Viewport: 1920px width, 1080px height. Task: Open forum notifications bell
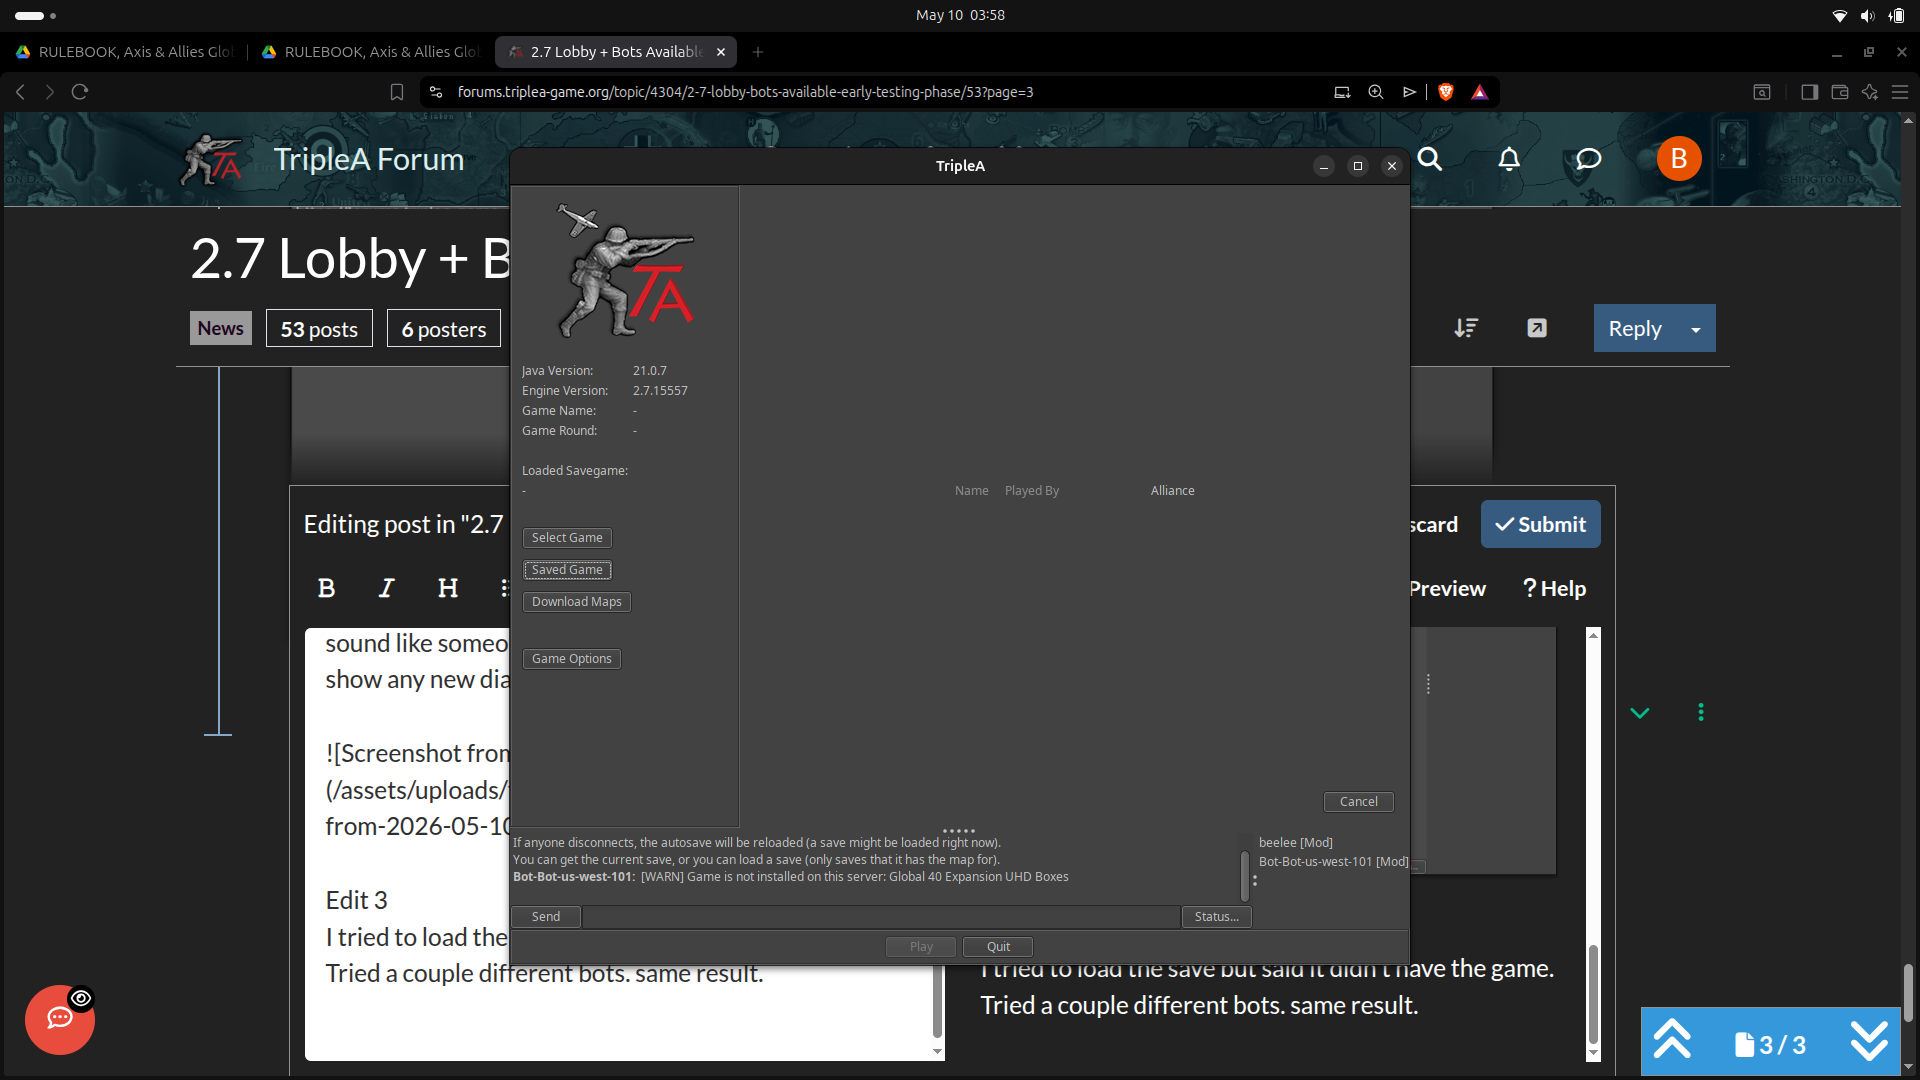tap(1509, 159)
